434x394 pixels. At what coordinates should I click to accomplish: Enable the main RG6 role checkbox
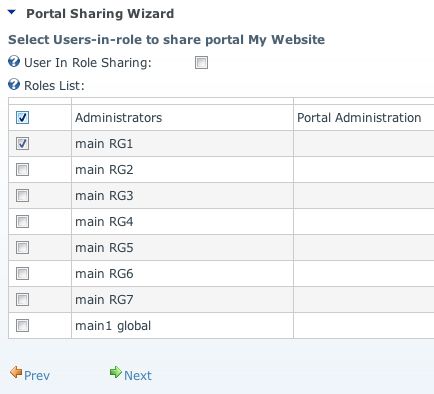[x=22, y=273]
